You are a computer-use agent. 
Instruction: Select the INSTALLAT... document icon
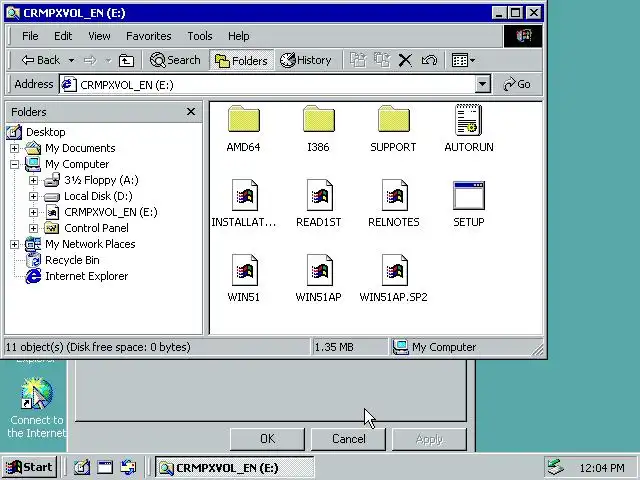(244, 195)
